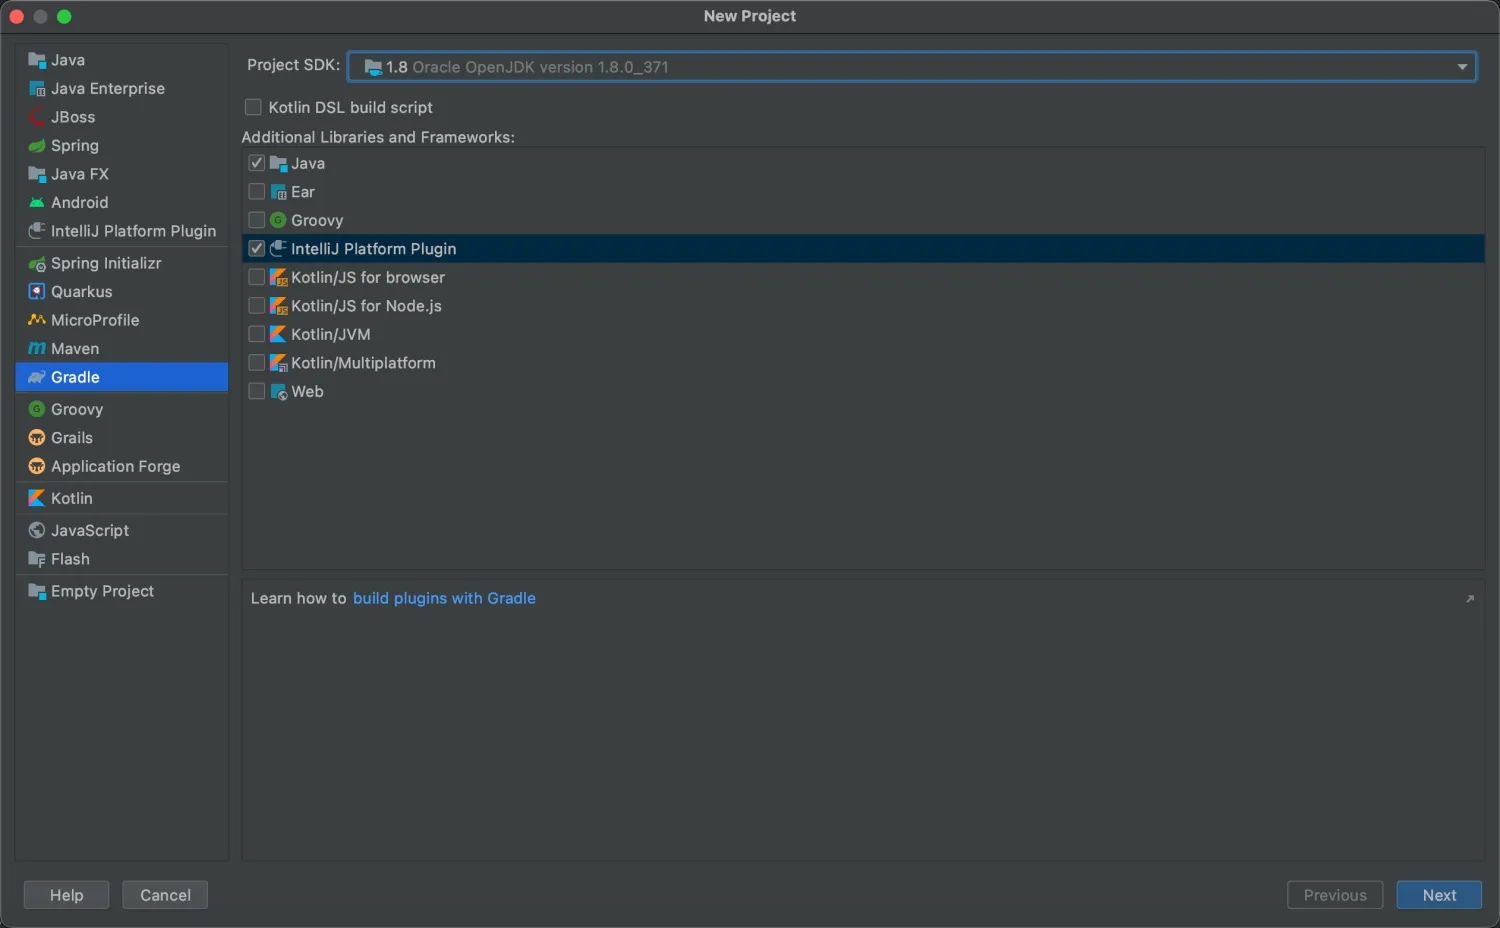Click 'Learn how to' description text

(298, 598)
